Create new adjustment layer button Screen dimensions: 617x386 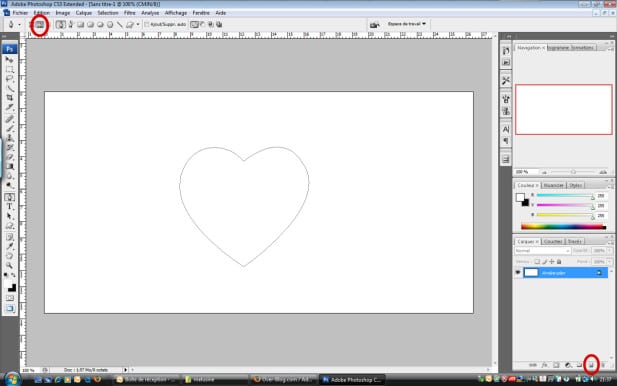pos(568,365)
